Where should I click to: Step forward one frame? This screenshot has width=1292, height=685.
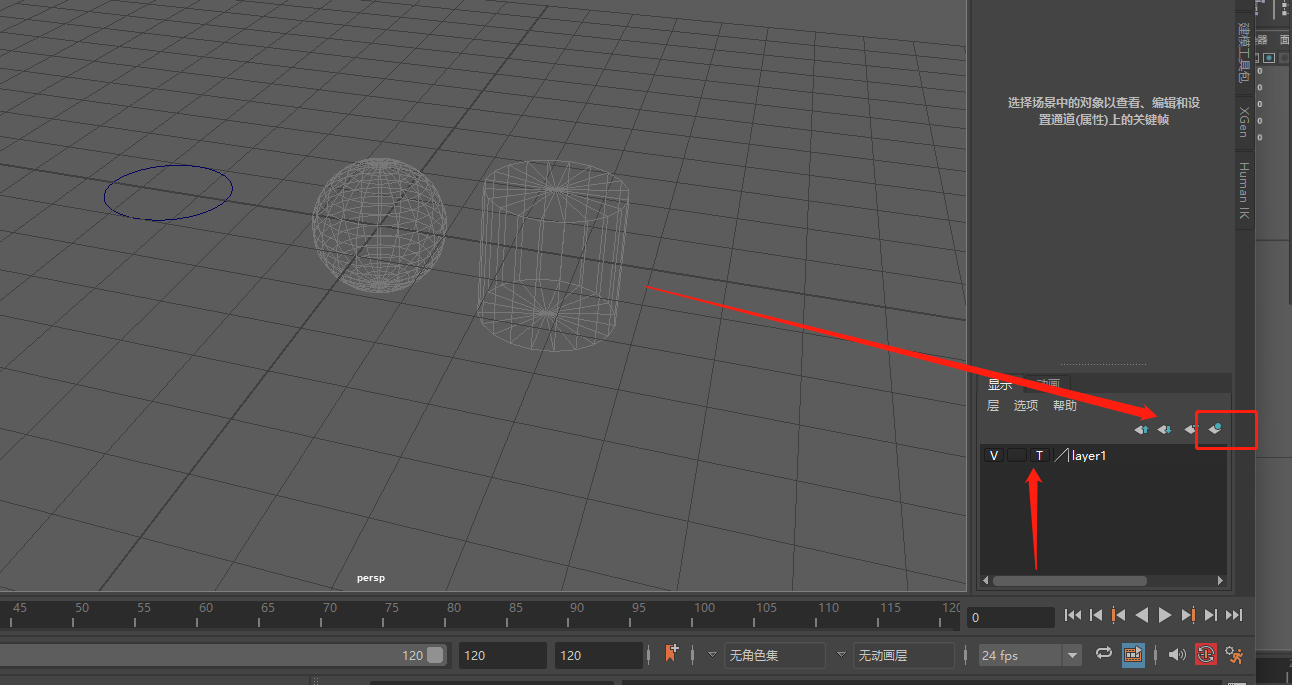tap(1211, 615)
